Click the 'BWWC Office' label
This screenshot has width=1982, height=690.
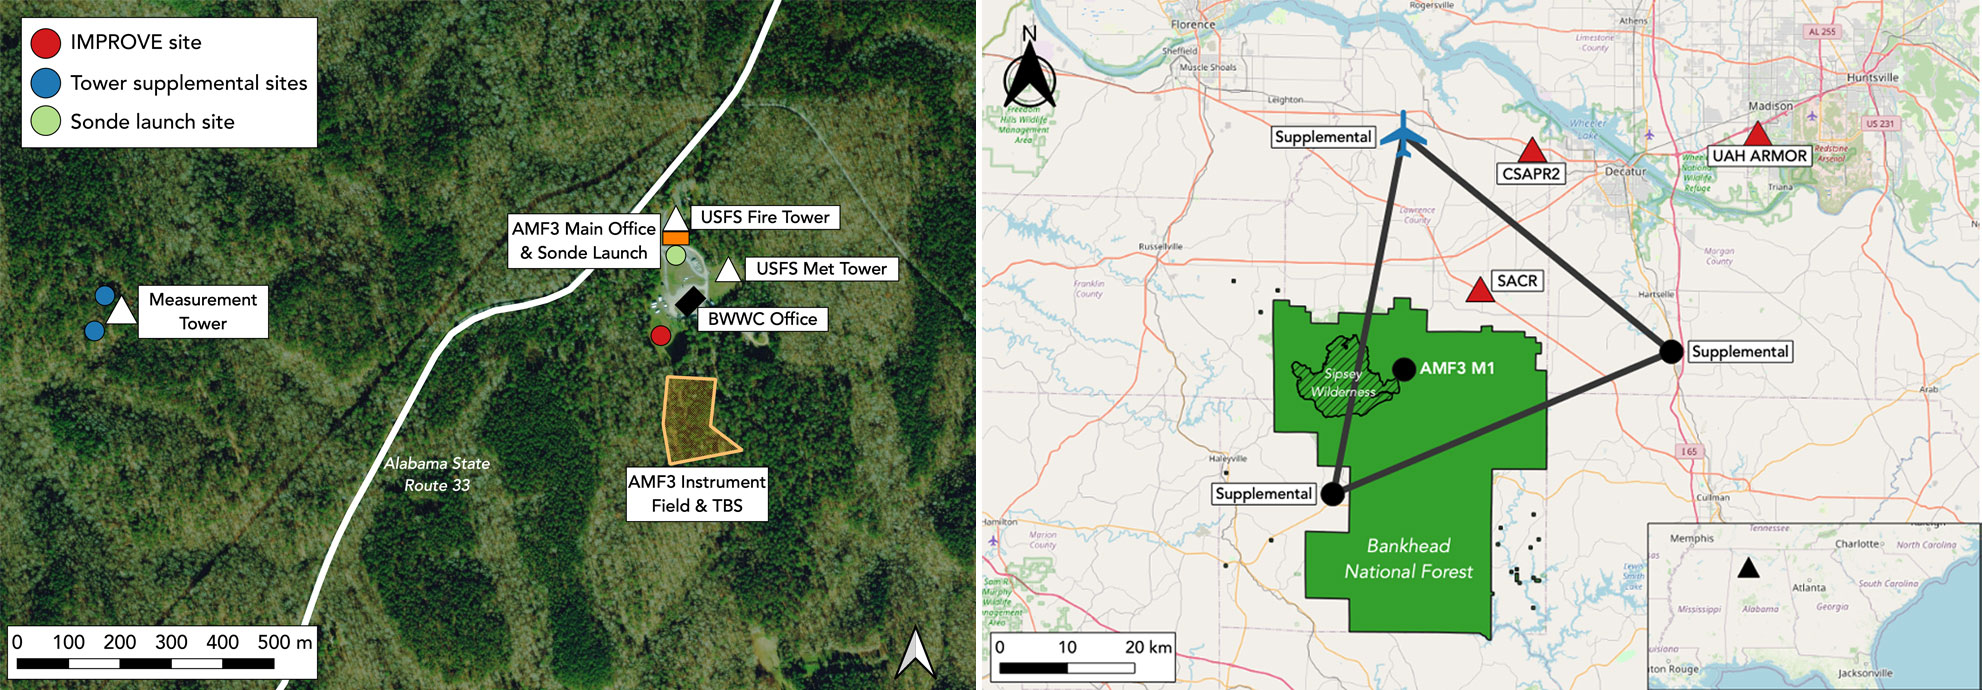pos(762,319)
